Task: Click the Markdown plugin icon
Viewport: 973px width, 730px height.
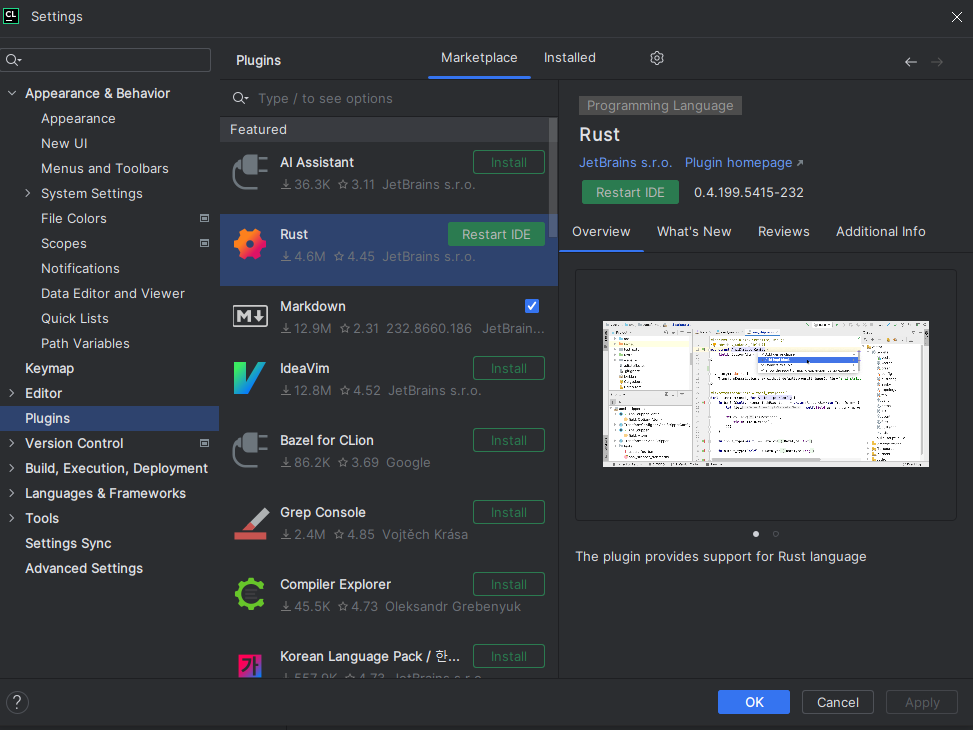Action: tap(250, 316)
